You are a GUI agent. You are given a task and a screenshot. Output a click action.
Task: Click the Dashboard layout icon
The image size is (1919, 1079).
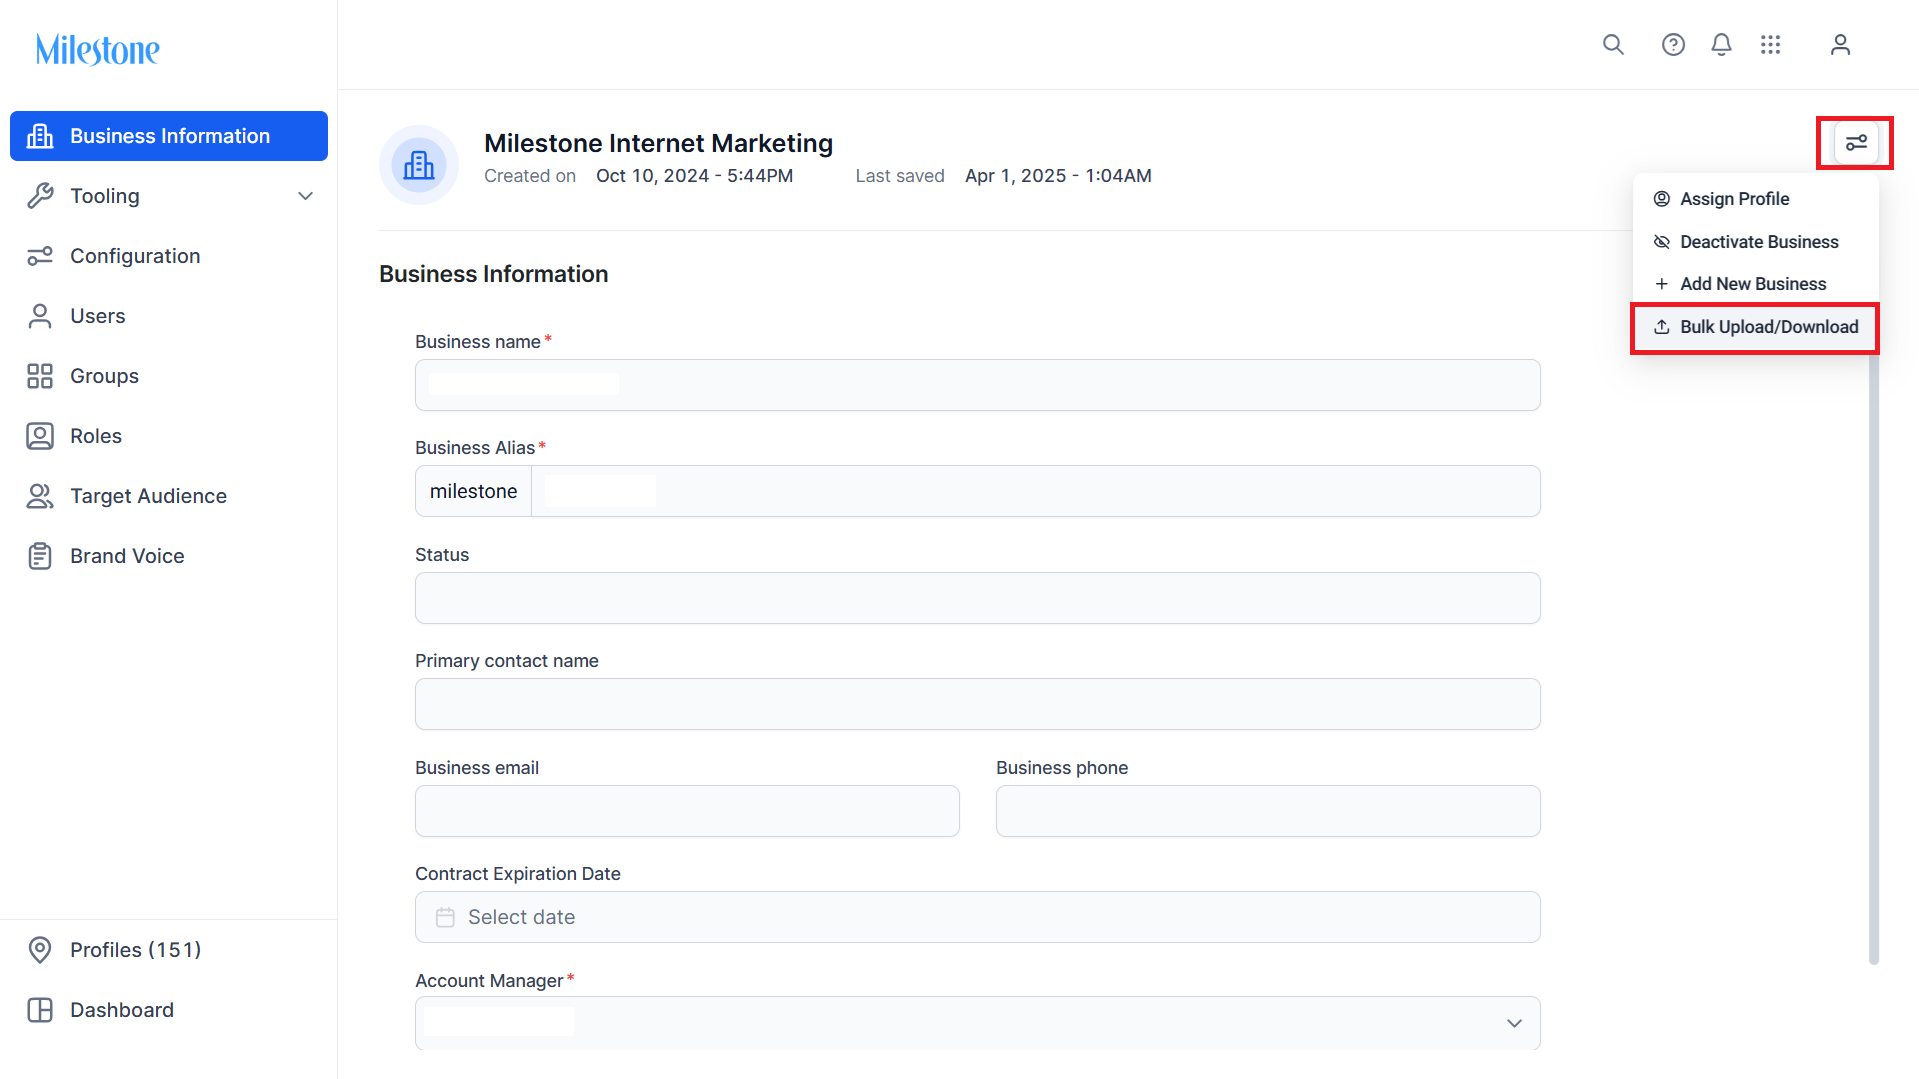40,1010
